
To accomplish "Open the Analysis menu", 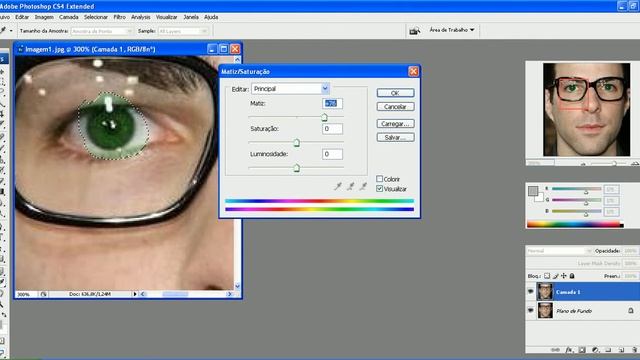I will tap(141, 17).
